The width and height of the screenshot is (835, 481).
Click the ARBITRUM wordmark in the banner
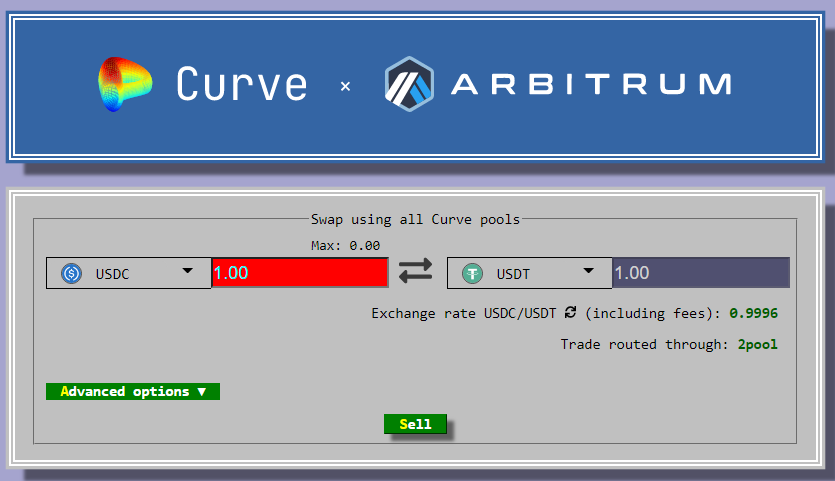point(591,84)
